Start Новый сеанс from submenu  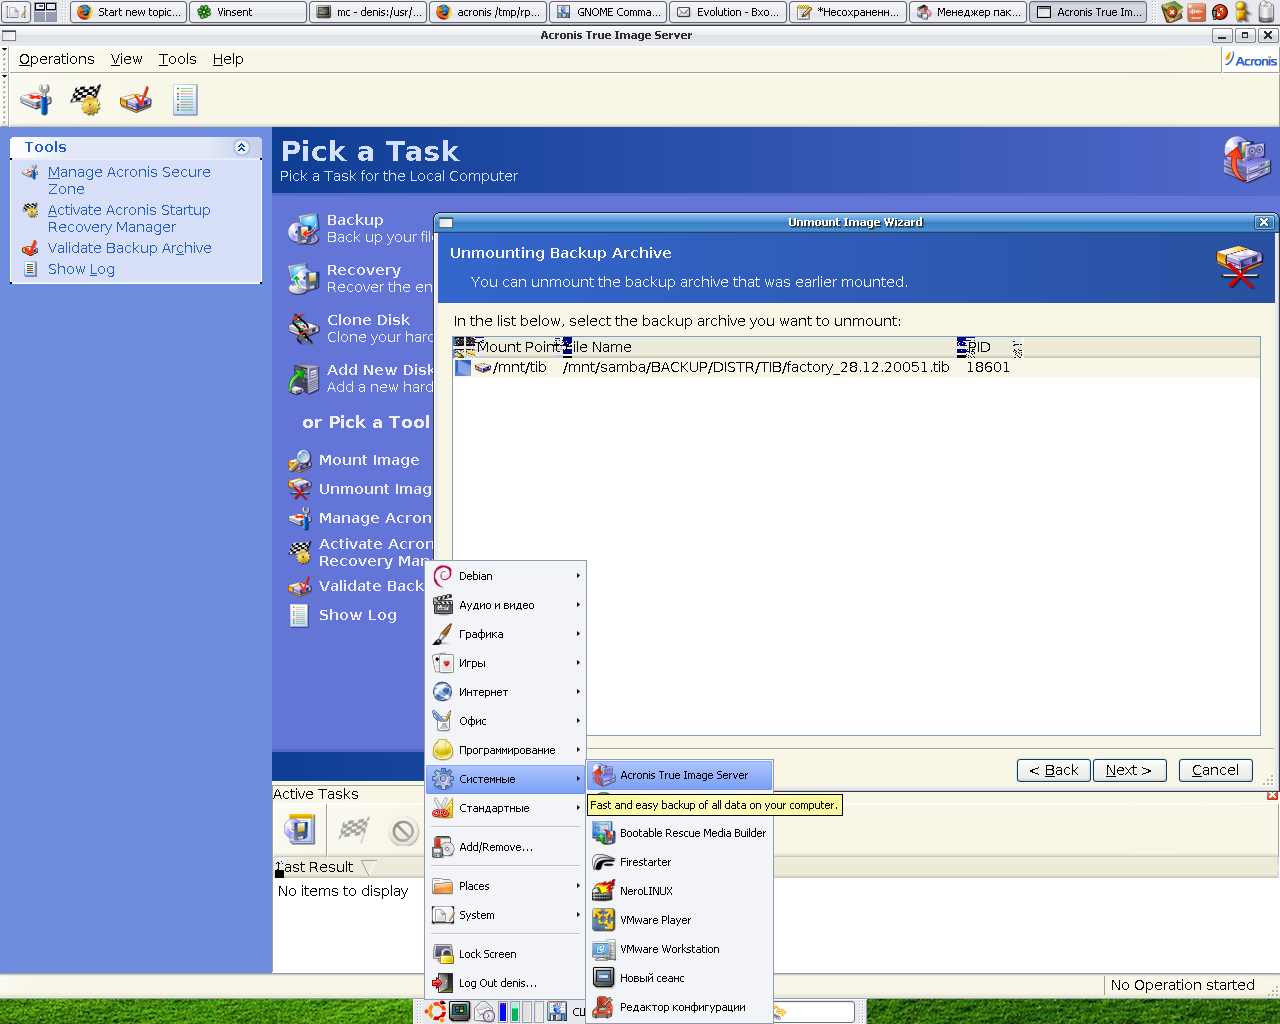[680, 978]
